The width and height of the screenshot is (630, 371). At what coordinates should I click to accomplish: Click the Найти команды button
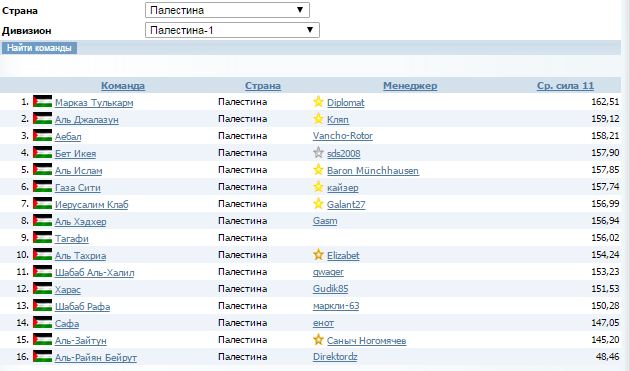pyautogui.click(x=39, y=48)
